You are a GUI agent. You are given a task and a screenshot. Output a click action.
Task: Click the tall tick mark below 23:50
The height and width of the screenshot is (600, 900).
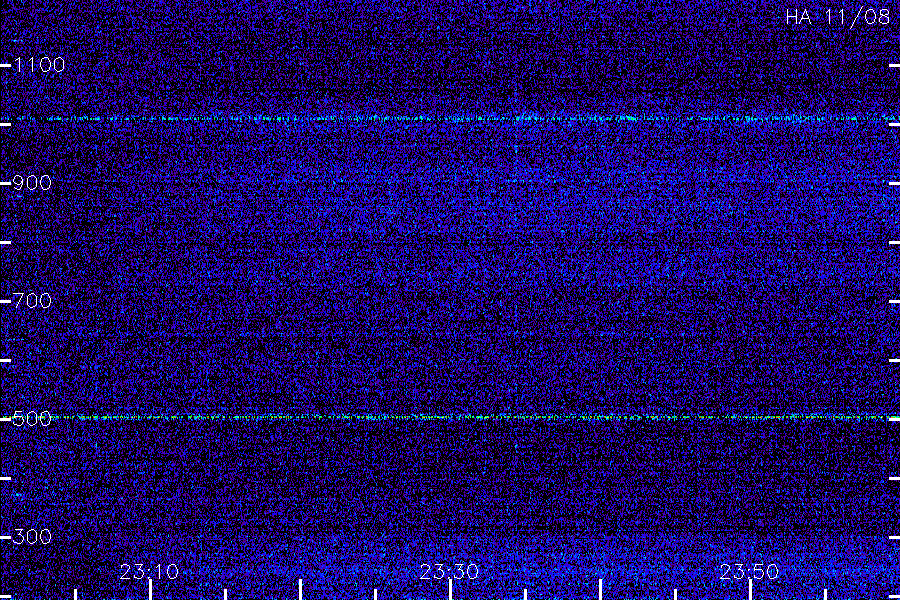click(x=750, y=590)
